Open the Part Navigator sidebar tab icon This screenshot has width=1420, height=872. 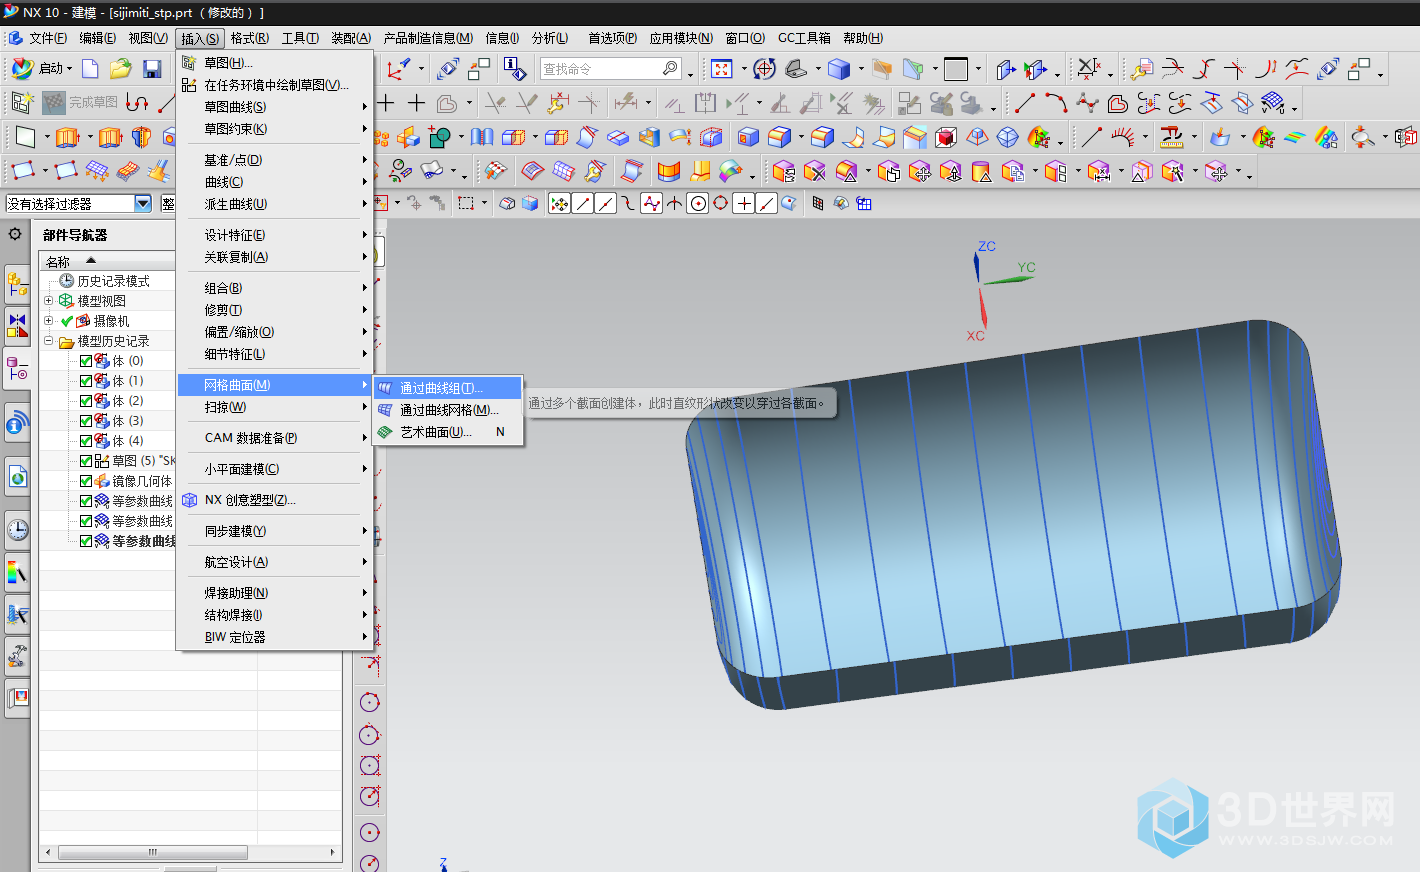point(17,369)
